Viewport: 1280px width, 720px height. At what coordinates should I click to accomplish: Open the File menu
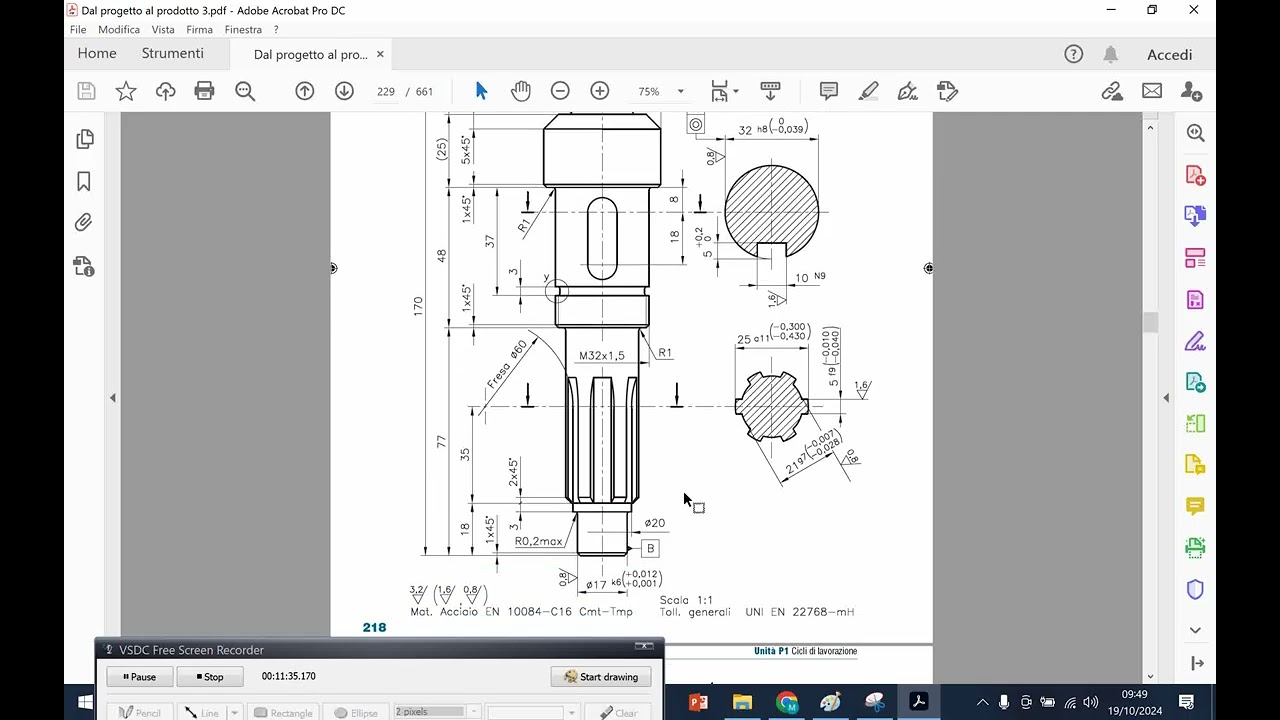[x=78, y=30]
